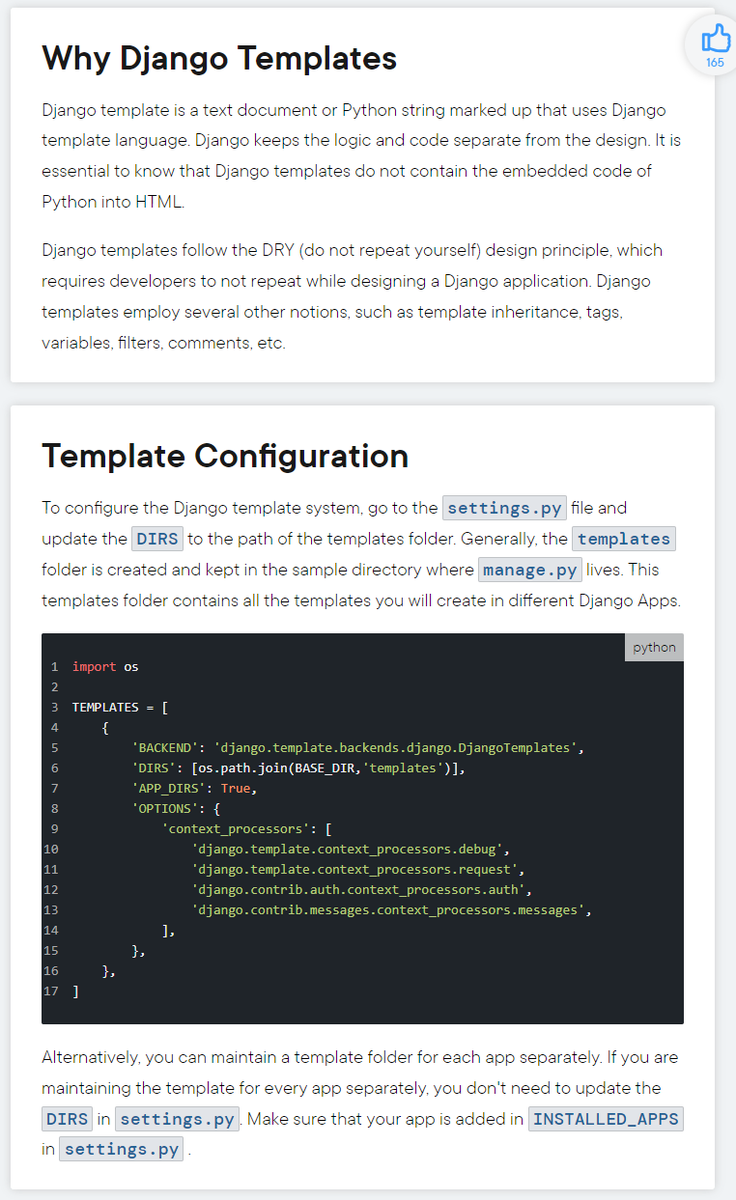Viewport: 736px width, 1200px height.
Task: Click the Why Django Templates heading
Action: (219, 58)
